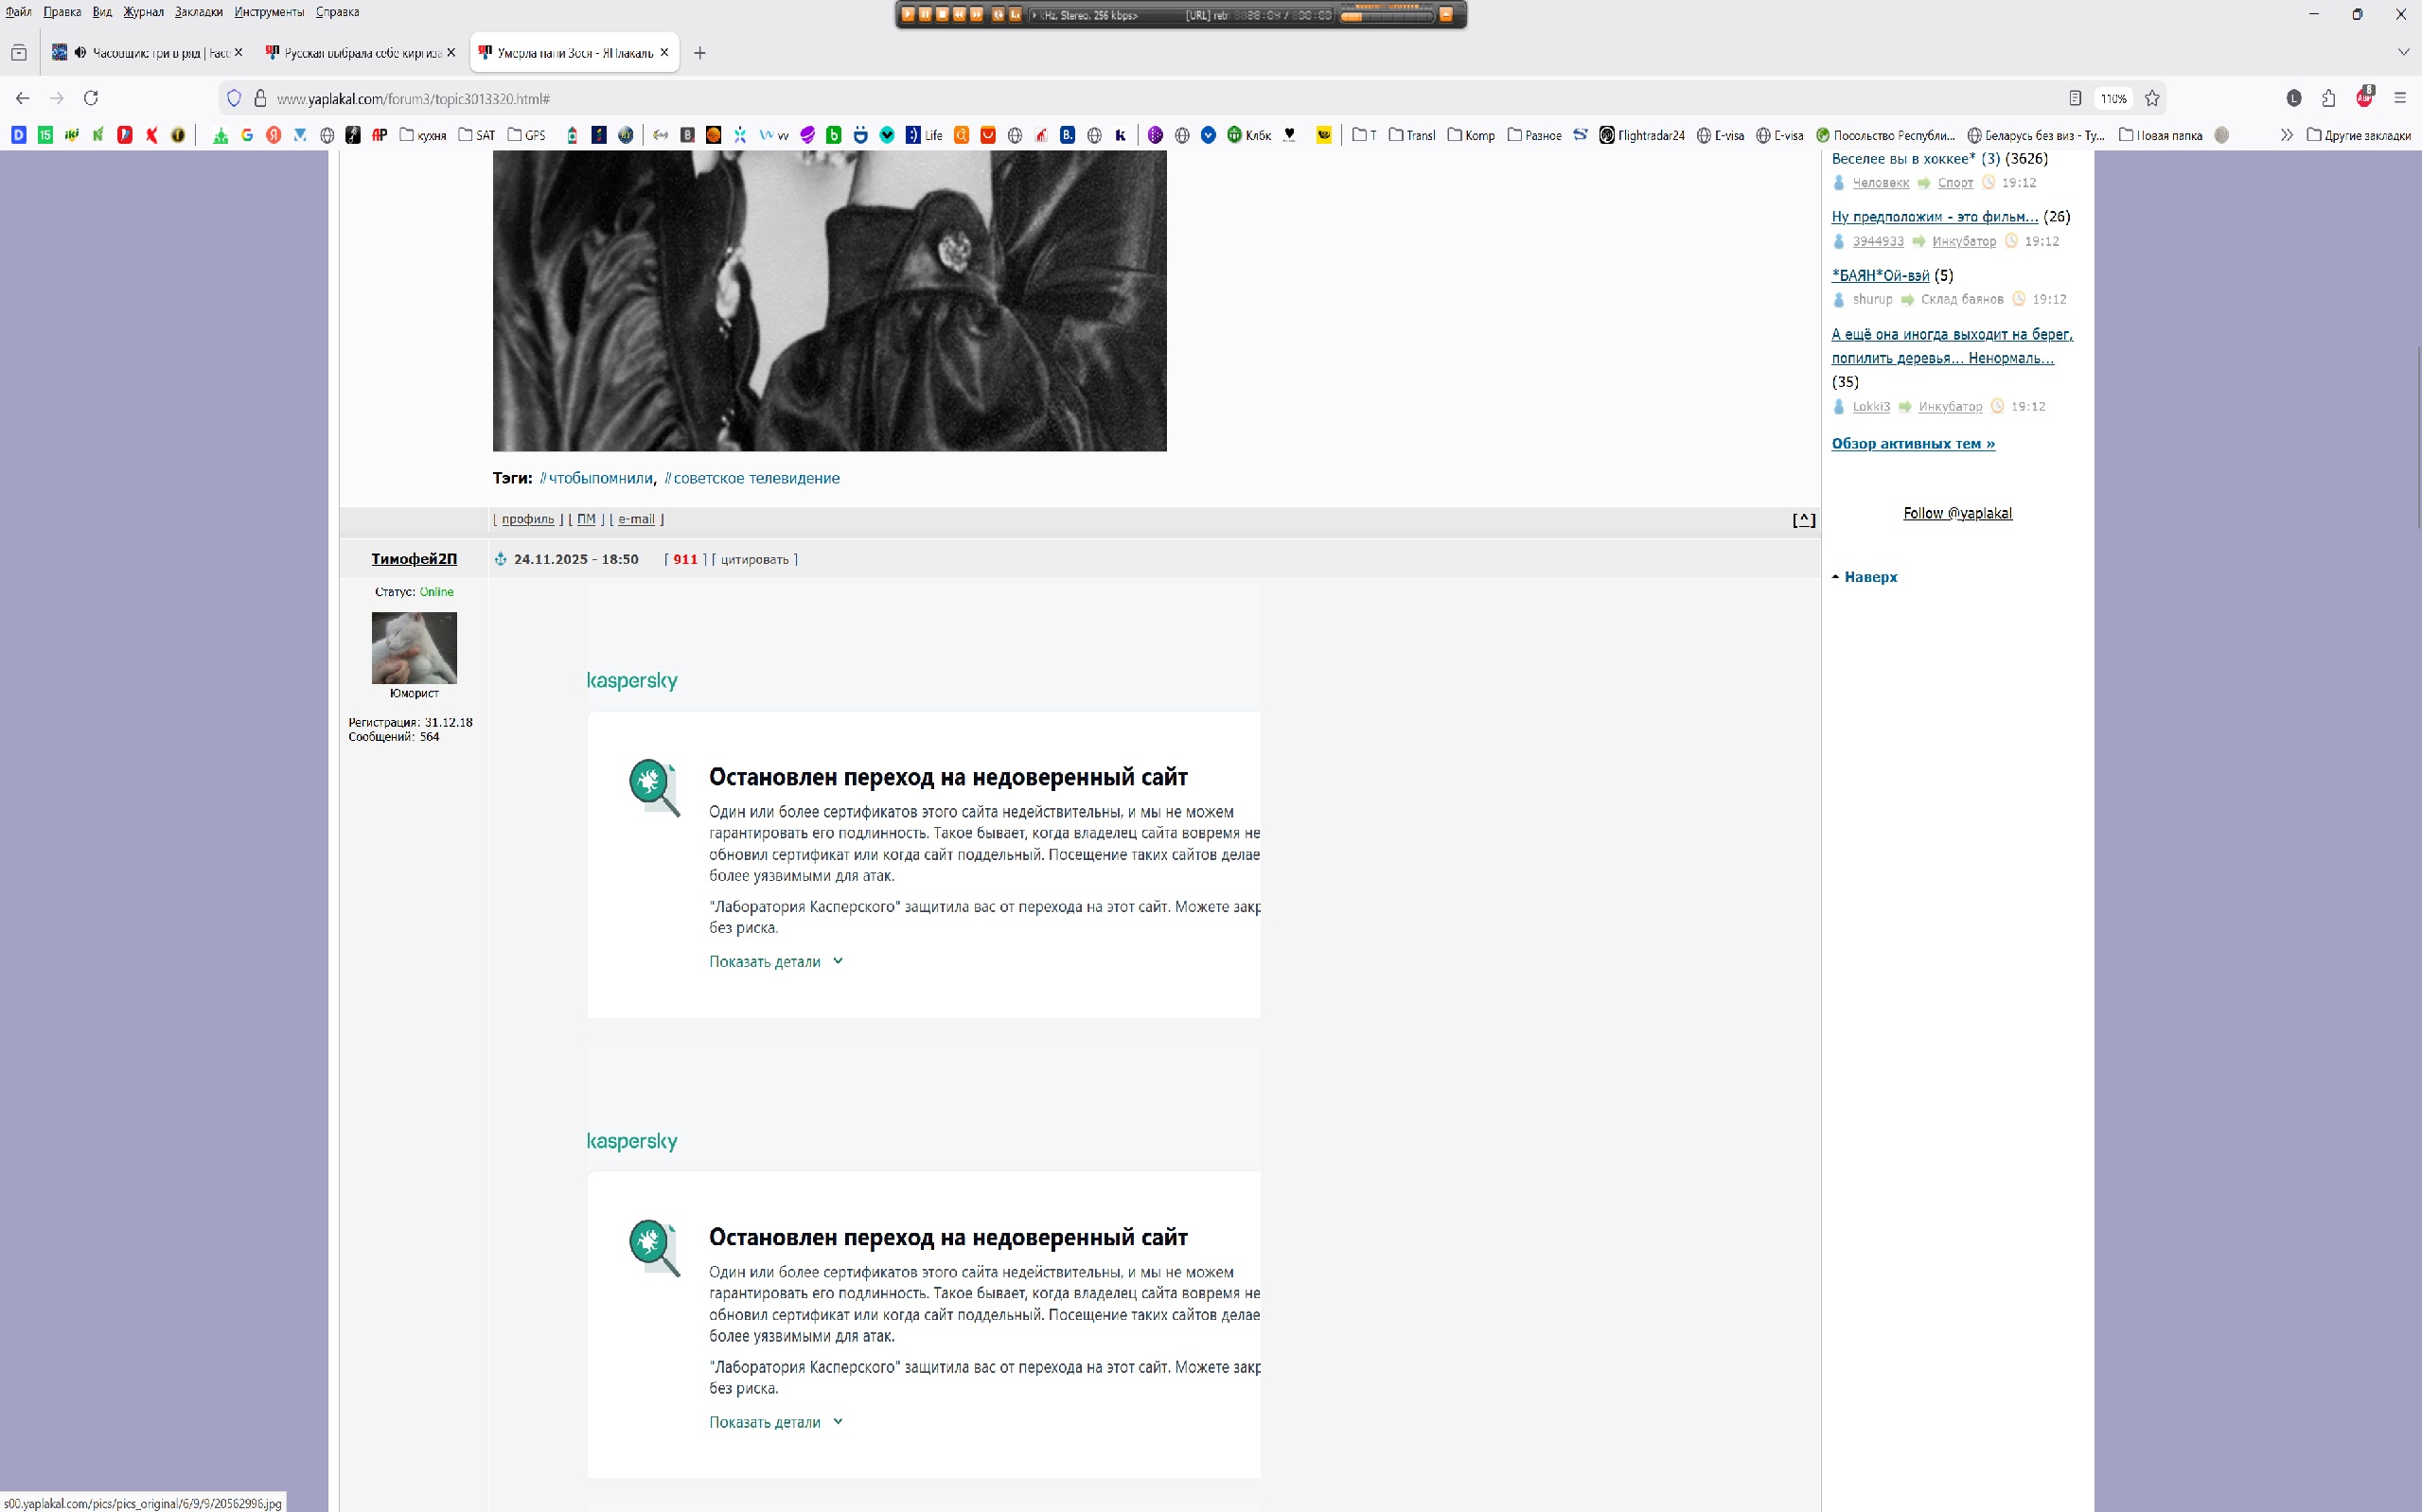Click the extensions puzzle icon
2422x1512 pixels.
tap(2329, 98)
